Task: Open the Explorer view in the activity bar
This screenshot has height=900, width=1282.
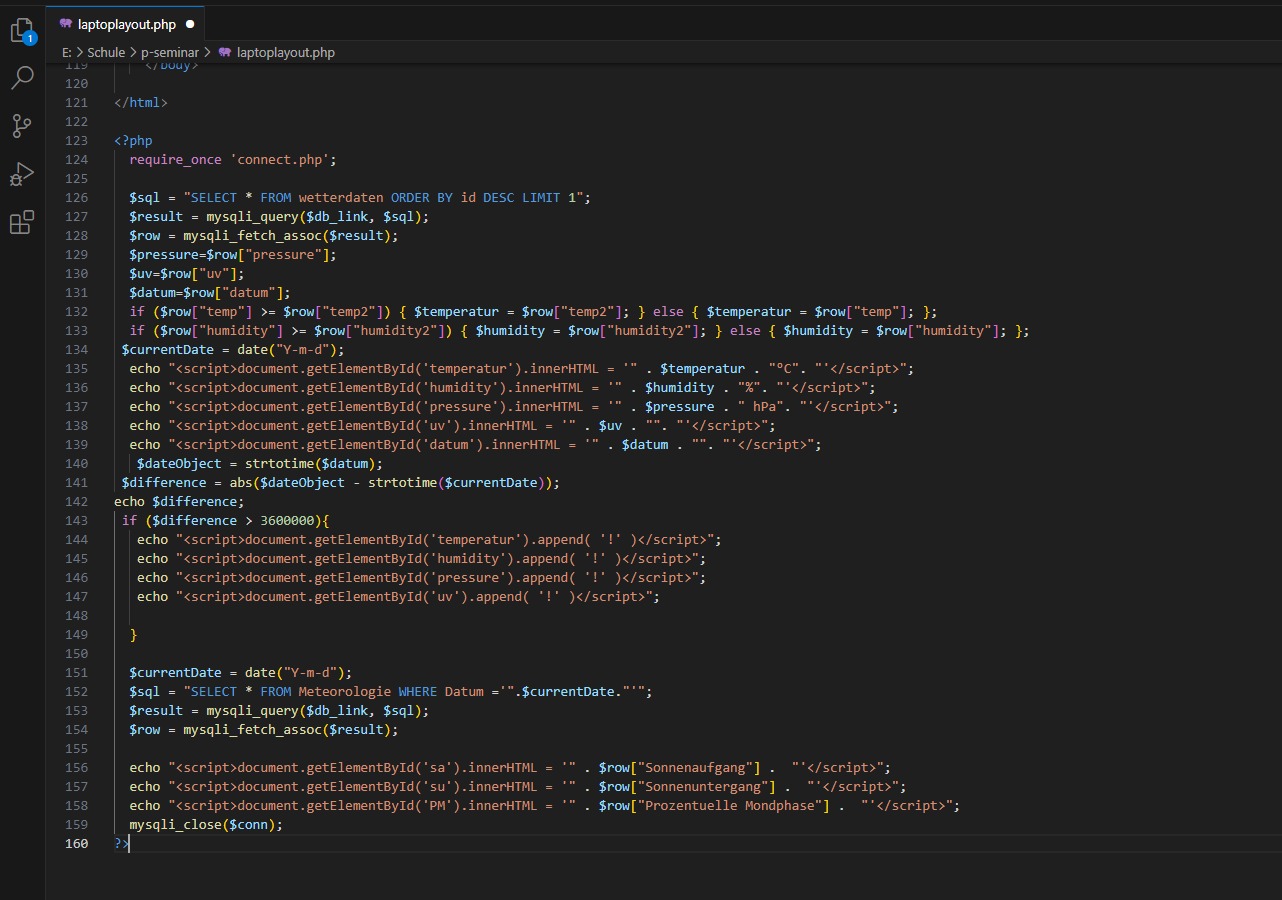Action: [22, 31]
